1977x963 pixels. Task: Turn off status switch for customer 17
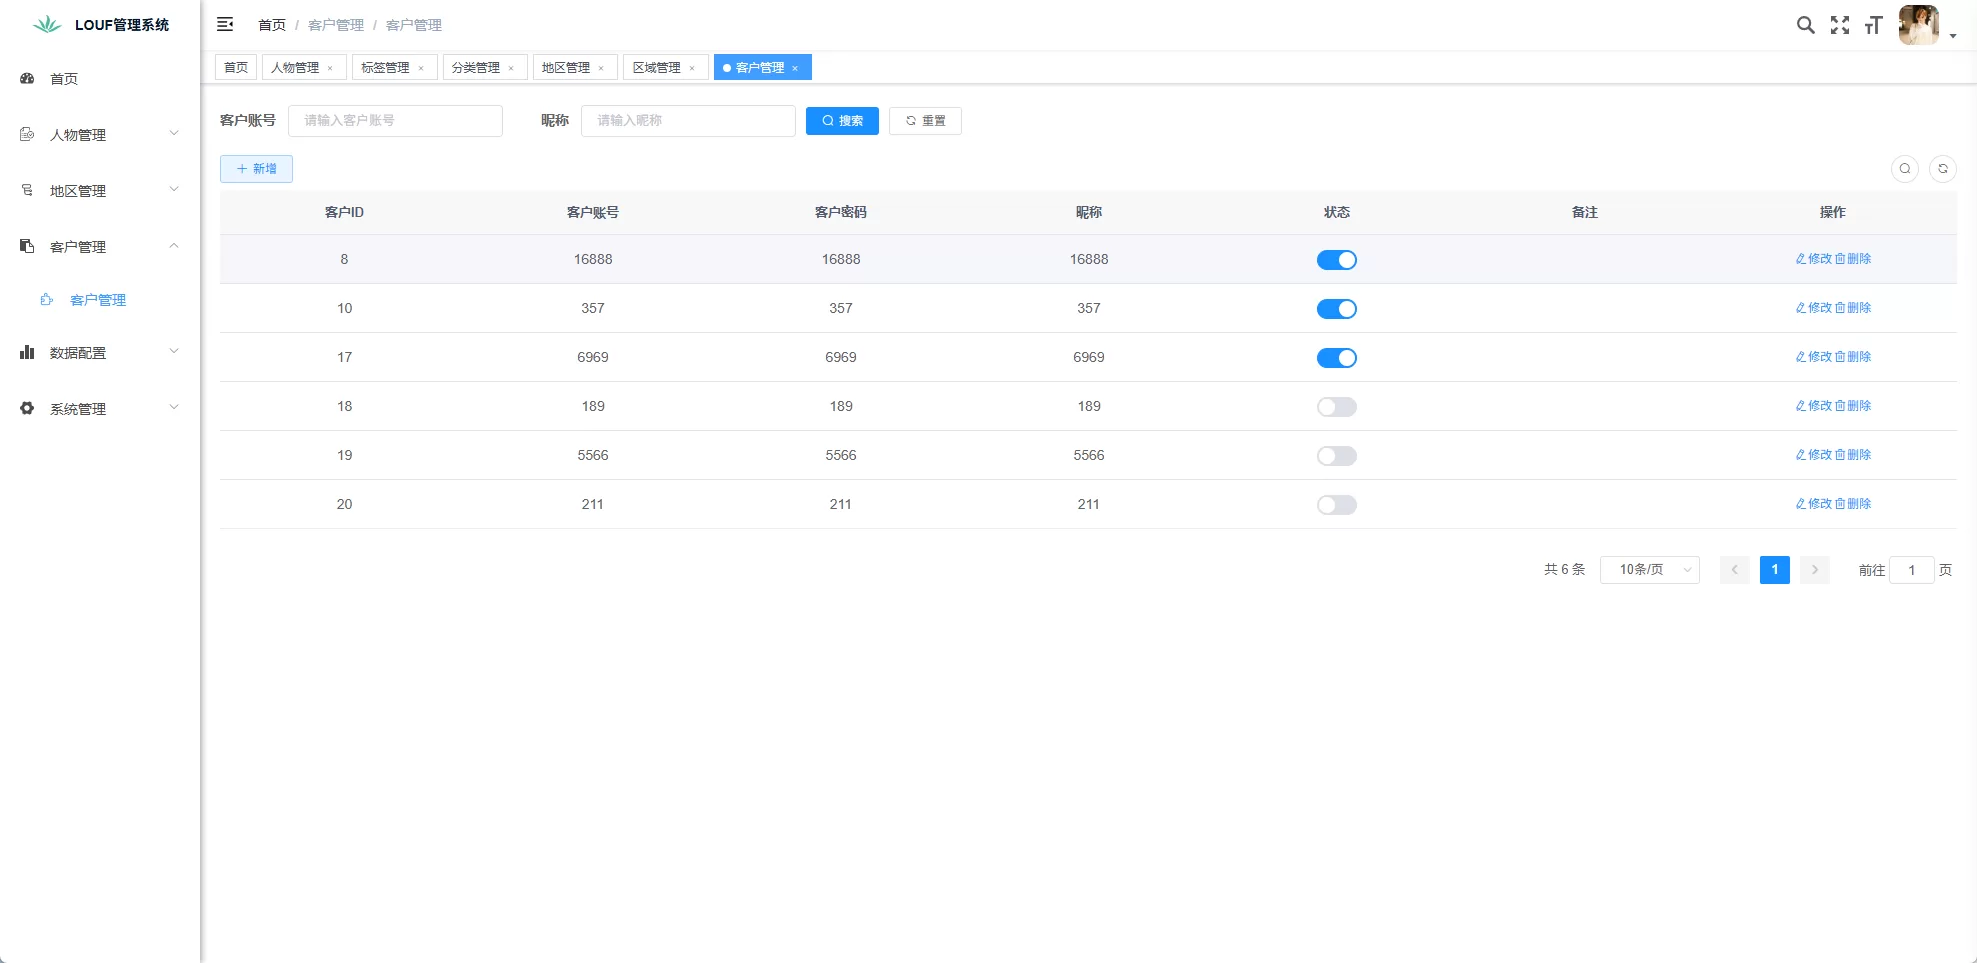point(1336,358)
